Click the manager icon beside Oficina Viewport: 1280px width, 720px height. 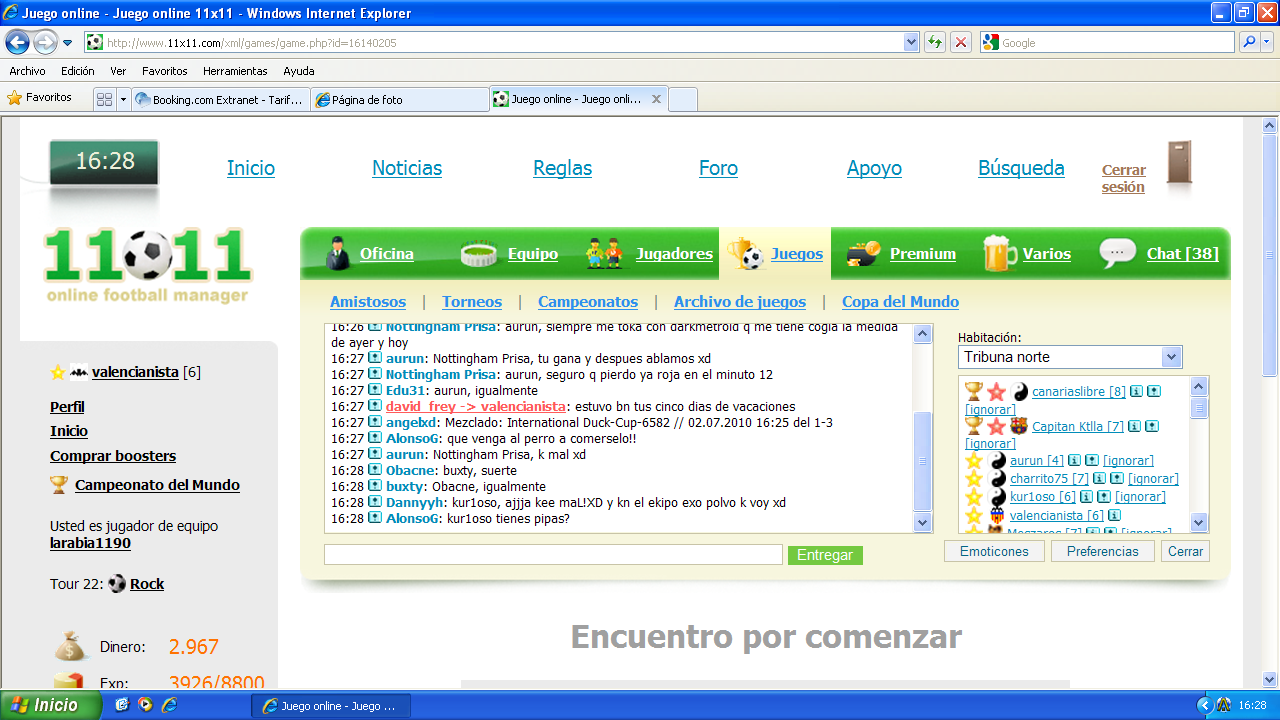pos(338,254)
